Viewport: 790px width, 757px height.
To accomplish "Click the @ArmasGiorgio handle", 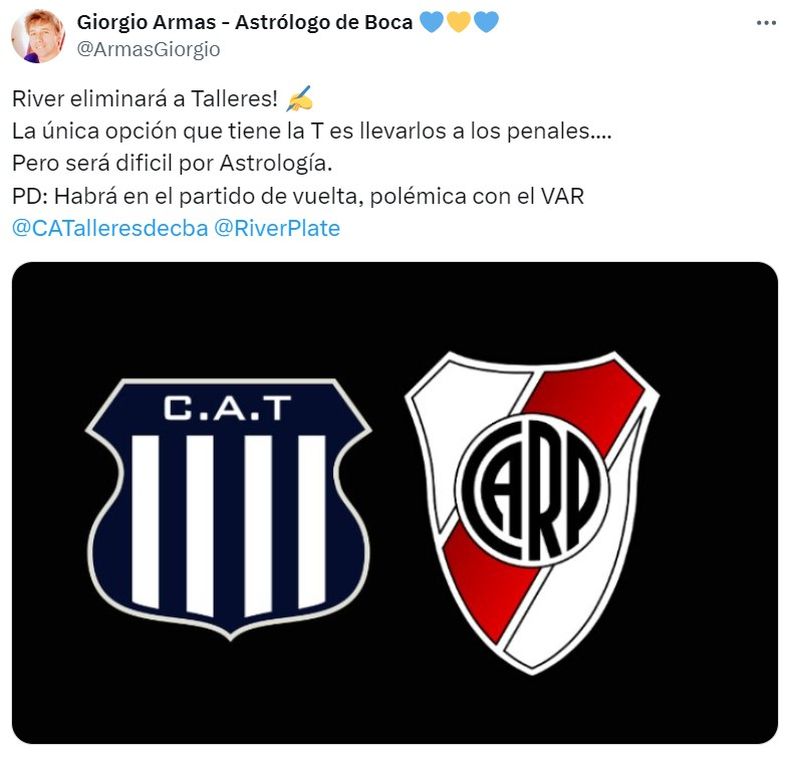I will tap(149, 49).
